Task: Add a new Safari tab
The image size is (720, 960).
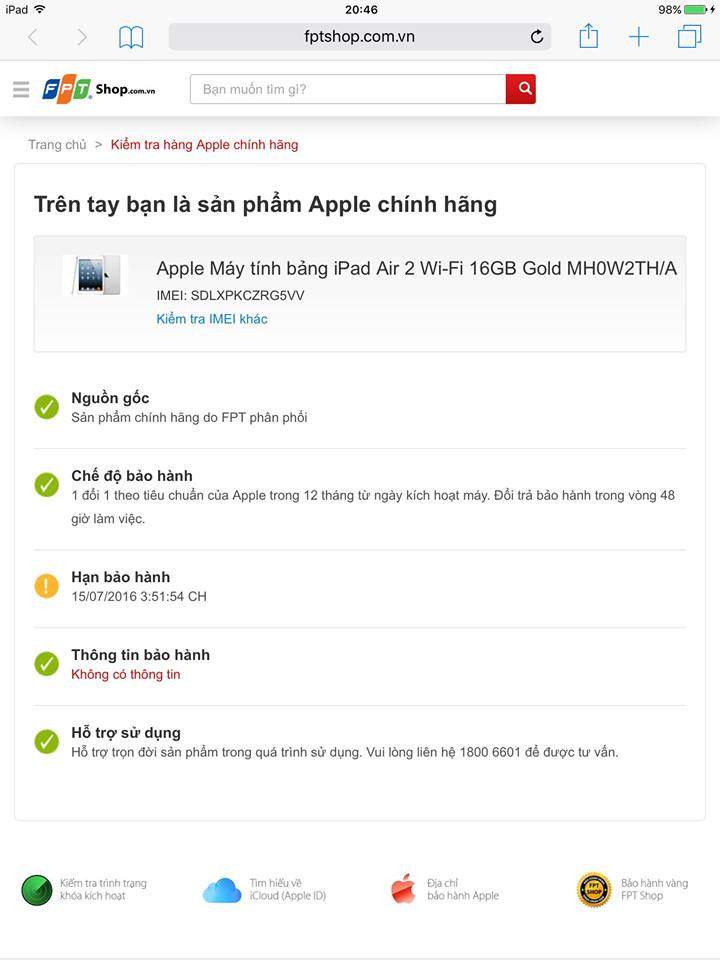Action: click(639, 37)
